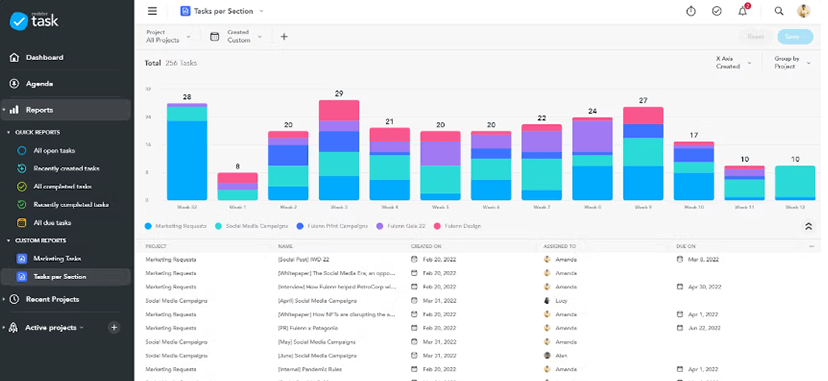Toggle Fulenn Print Campaigns legend series

tap(332, 226)
